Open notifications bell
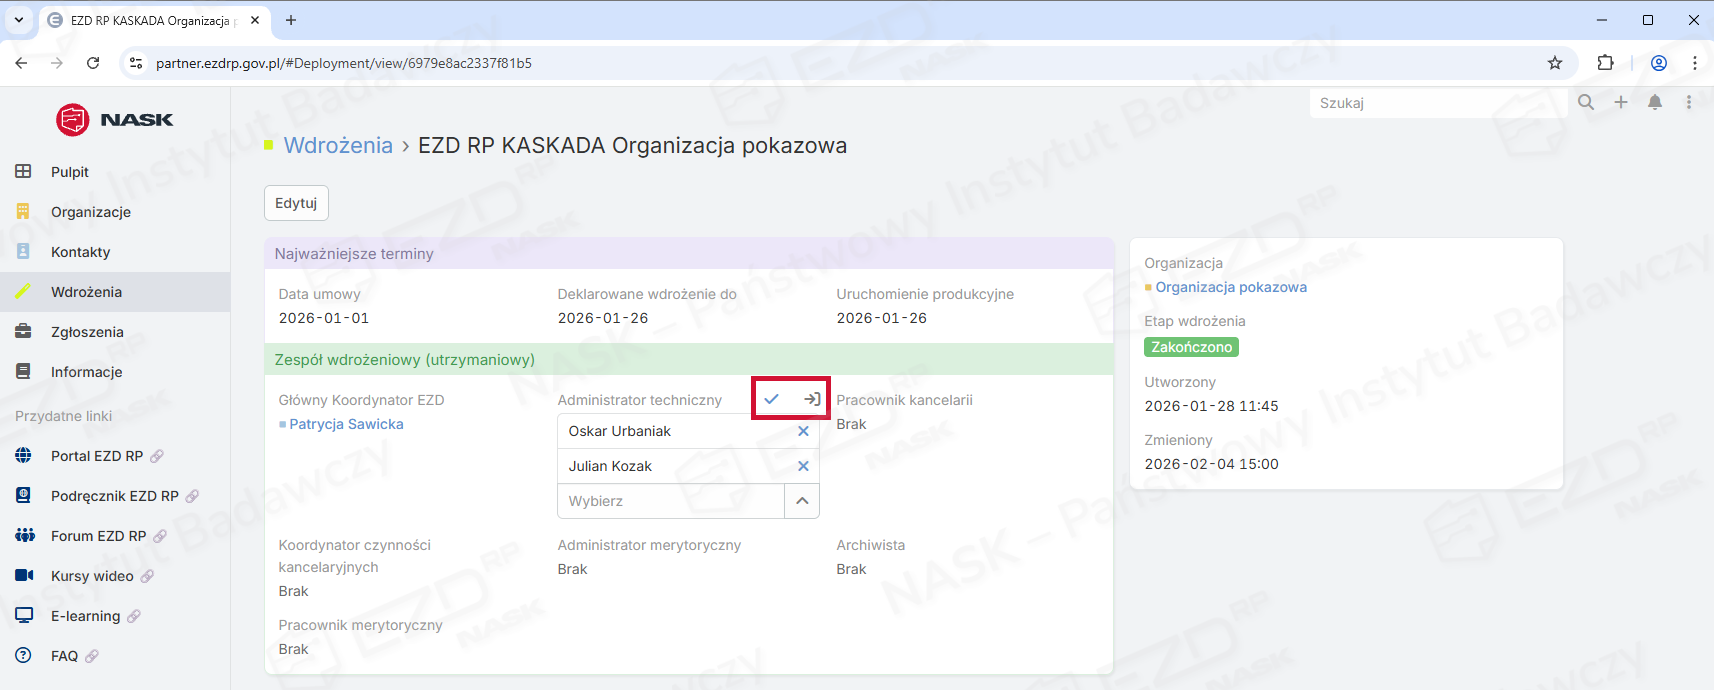The image size is (1714, 690). [1655, 102]
